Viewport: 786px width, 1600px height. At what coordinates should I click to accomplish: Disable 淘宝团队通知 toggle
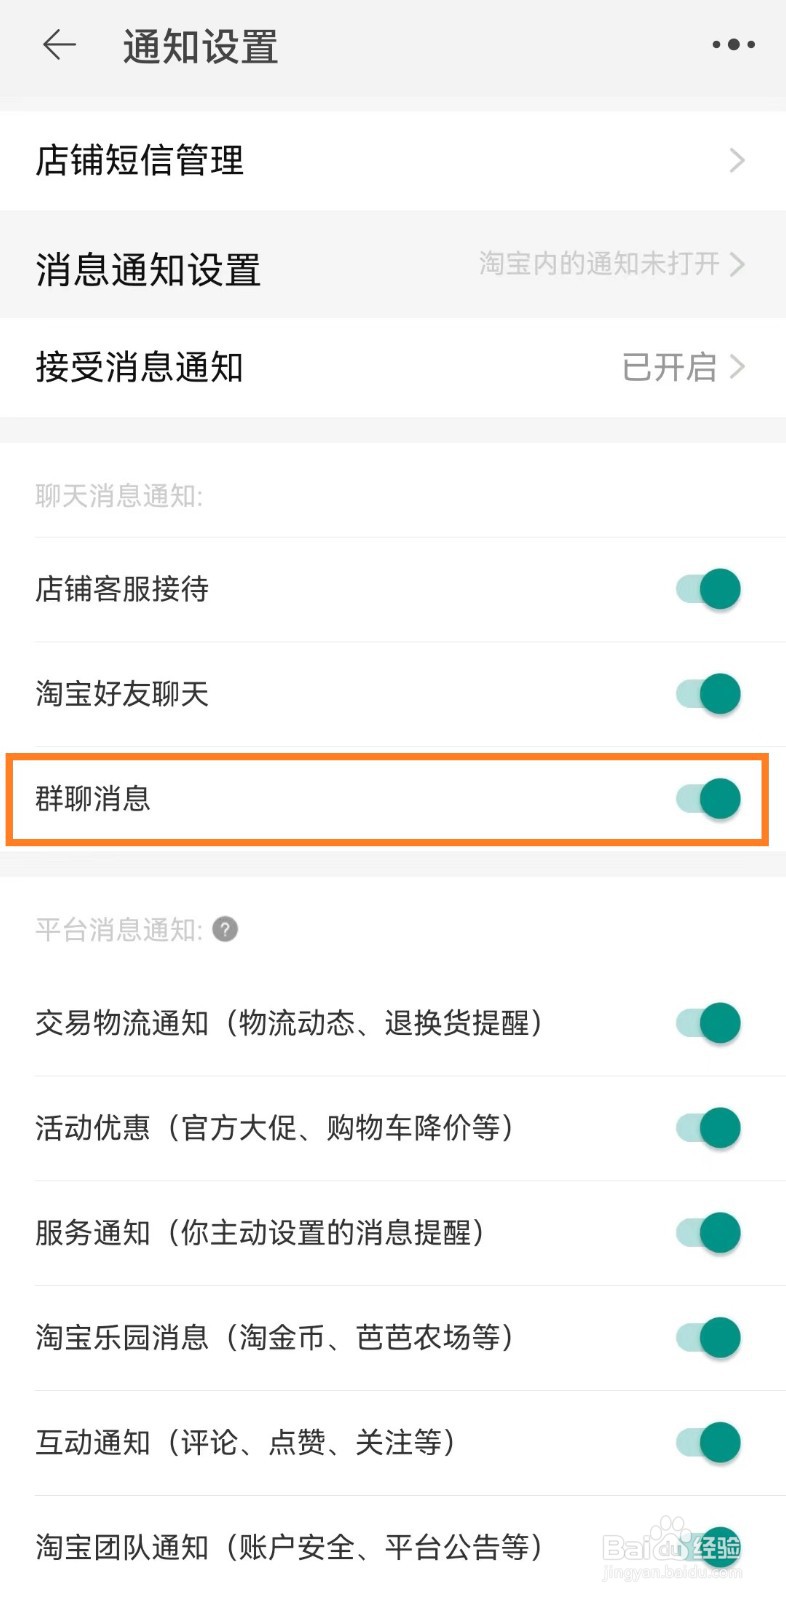pos(708,1547)
